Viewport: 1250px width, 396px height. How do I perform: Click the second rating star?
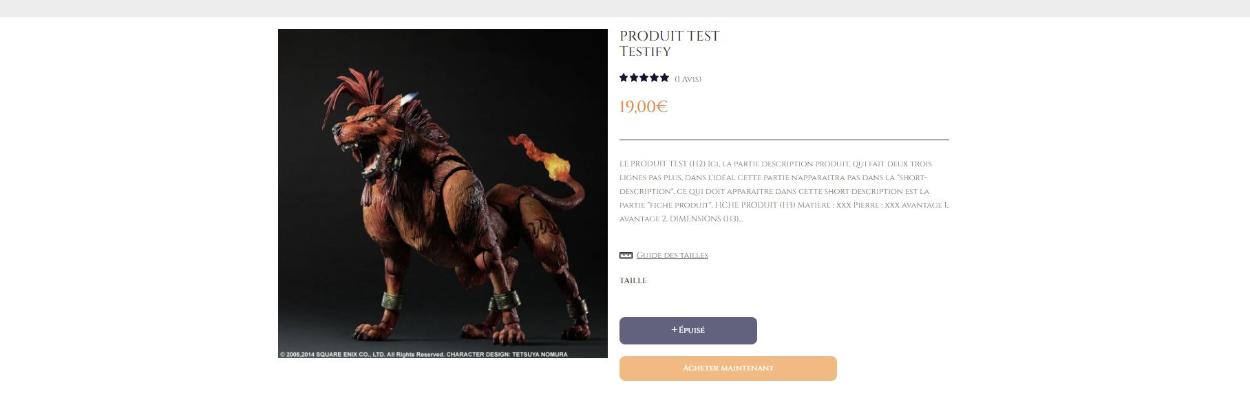pyautogui.click(x=634, y=78)
